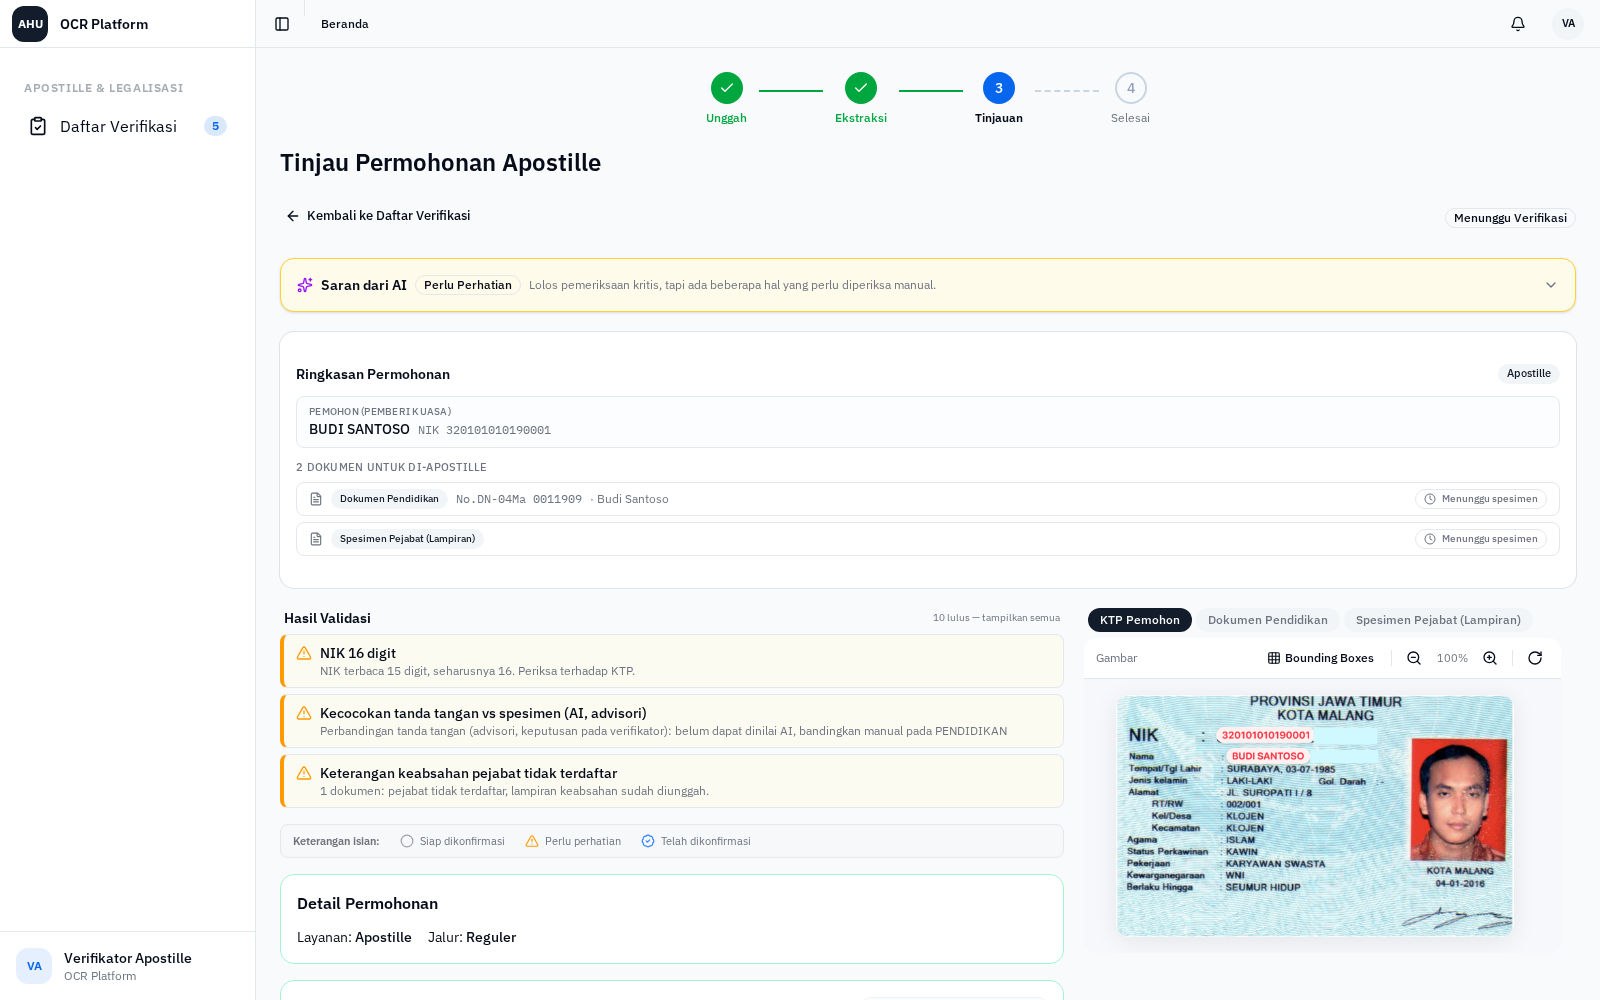Open Daftar Verifikasi in sidebar
This screenshot has width=1600, height=1000.
pyautogui.click(x=128, y=126)
